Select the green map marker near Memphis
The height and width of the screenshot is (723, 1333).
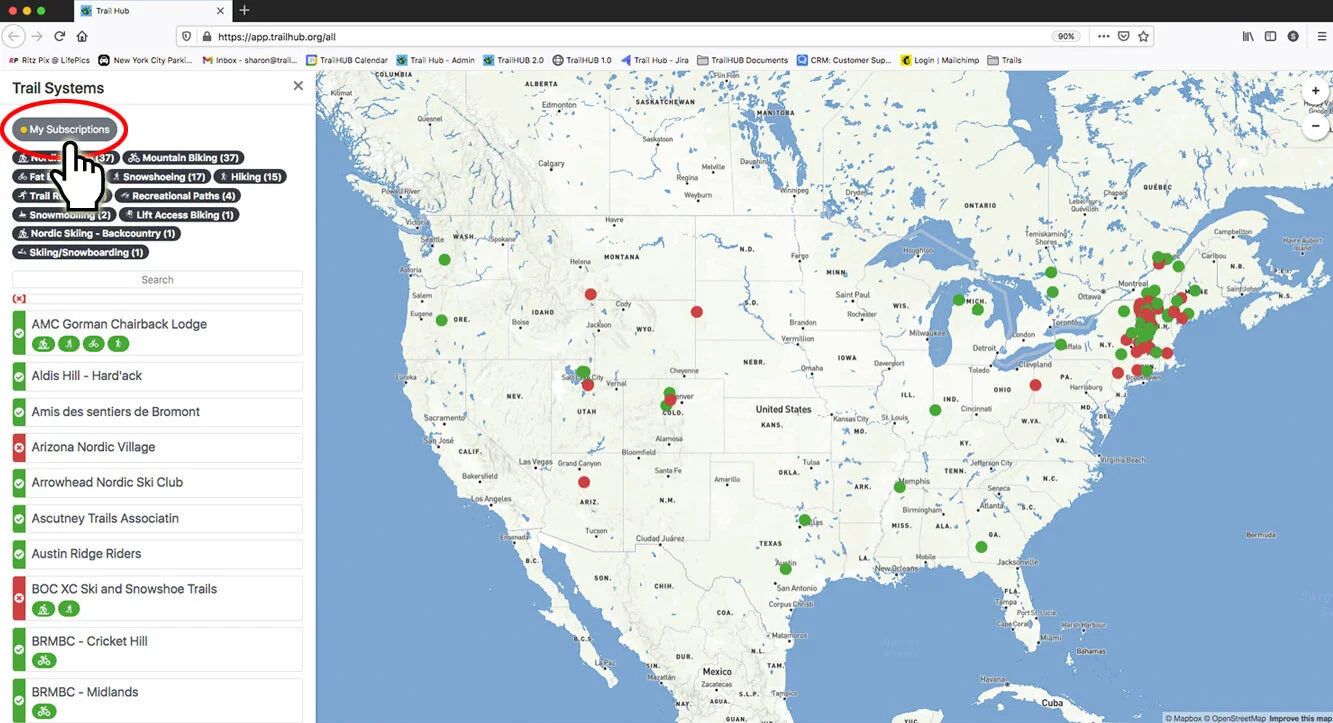coord(899,487)
